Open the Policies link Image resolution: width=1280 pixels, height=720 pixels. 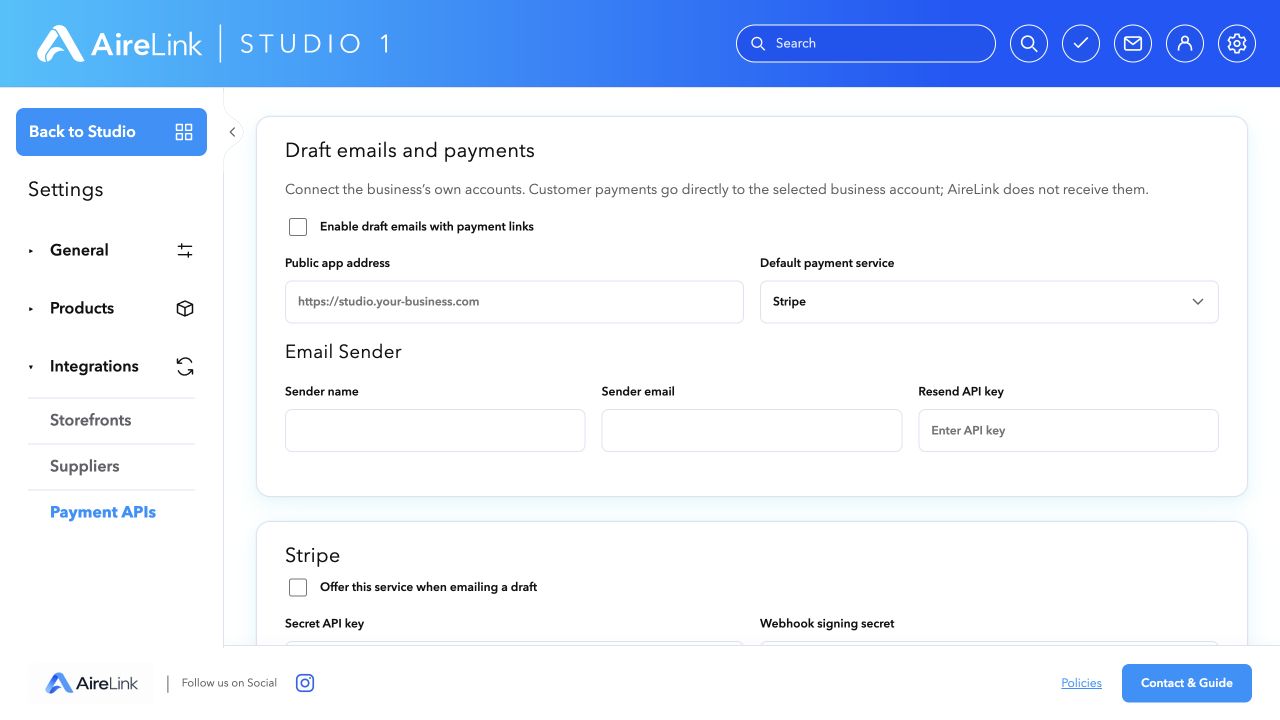(x=1081, y=683)
